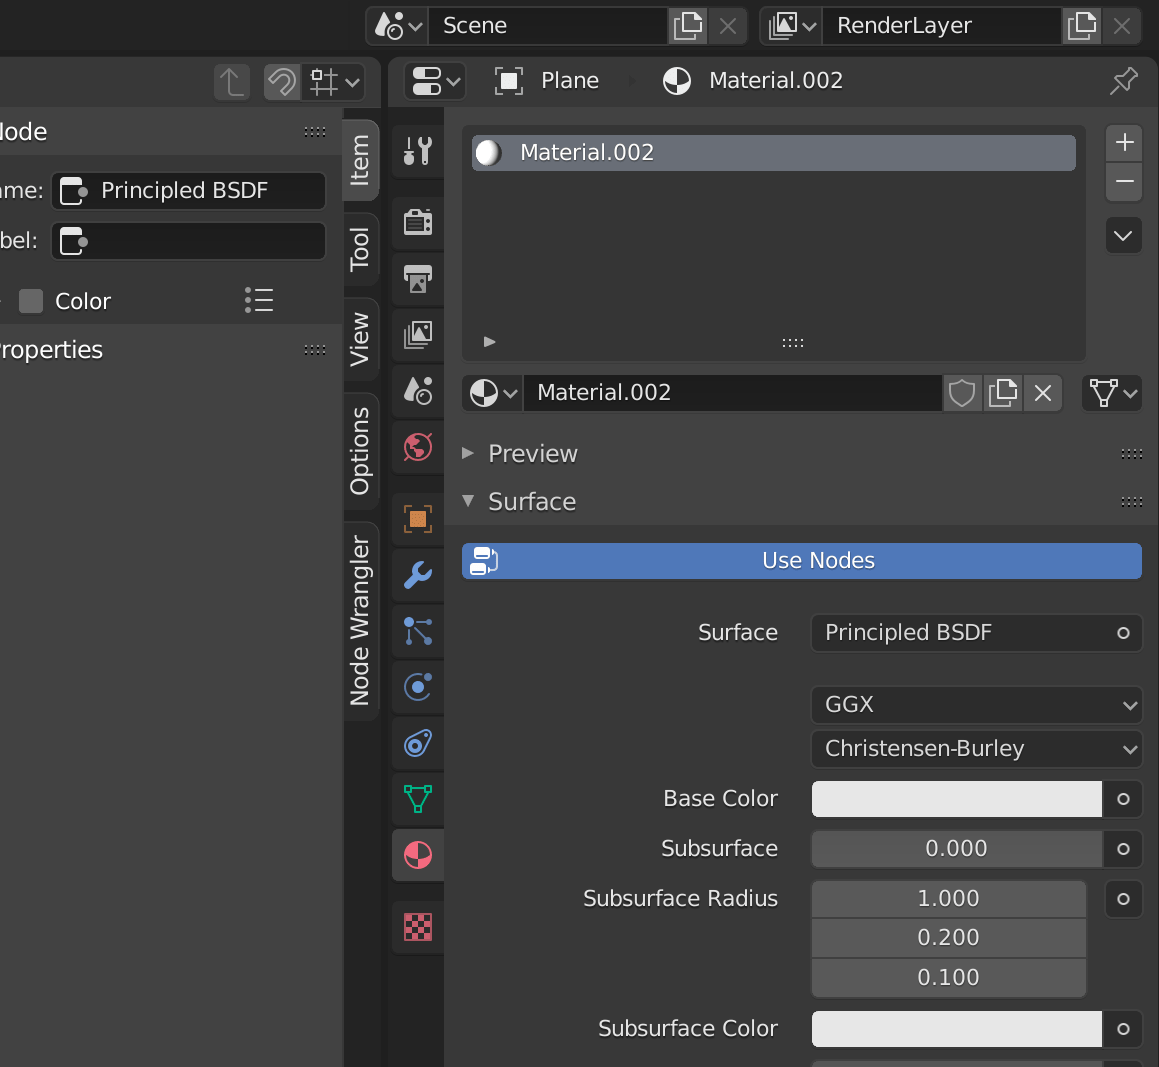Open the Christensen-Burley subsurface method dropdown
The image size is (1159, 1067).
(x=976, y=748)
